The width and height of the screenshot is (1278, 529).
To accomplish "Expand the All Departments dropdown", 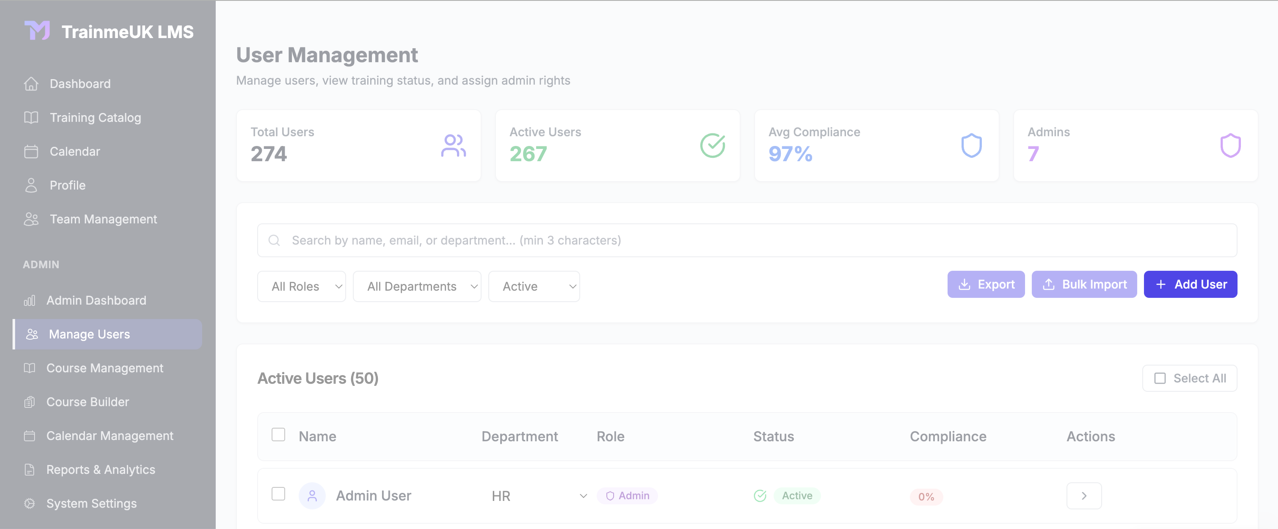I will click(x=416, y=287).
